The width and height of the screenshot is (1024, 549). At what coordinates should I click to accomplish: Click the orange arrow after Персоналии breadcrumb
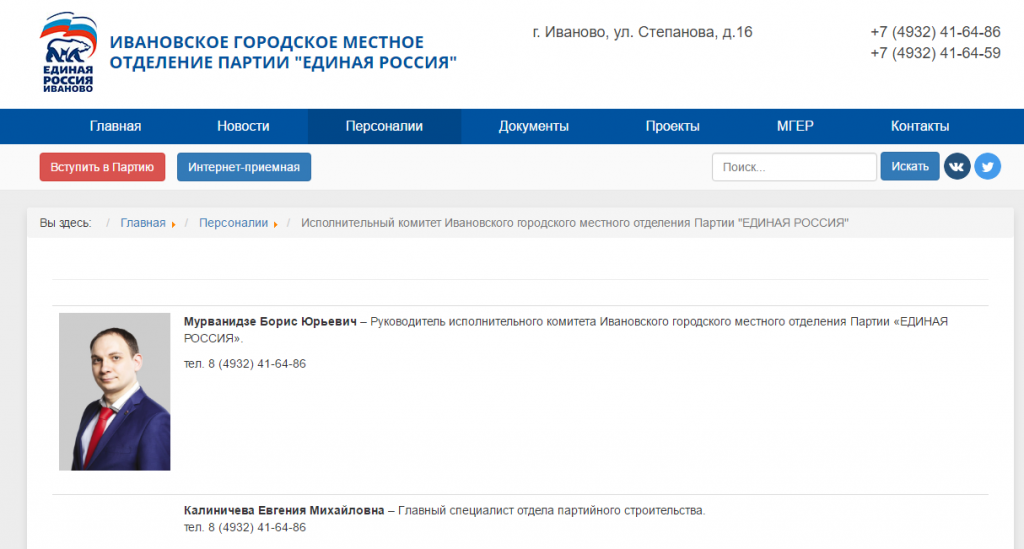click(x=276, y=225)
